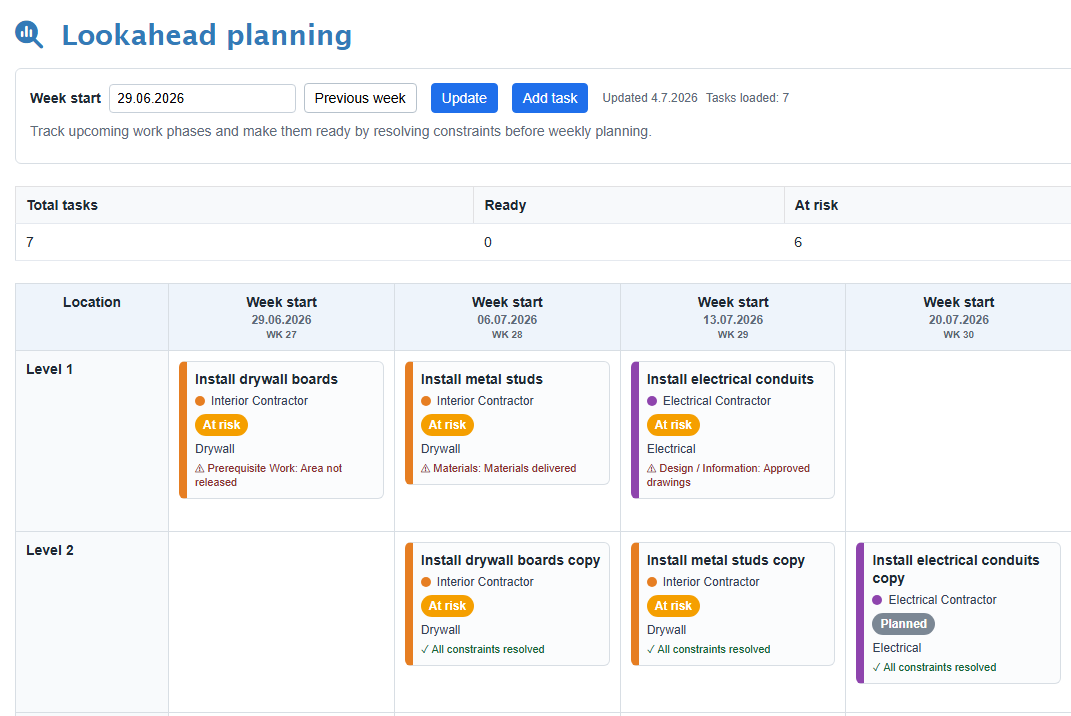Screen dimensions: 1071x716
Task: Click the Tasks loaded: 7 text
Action: pyautogui.click(x=747, y=98)
